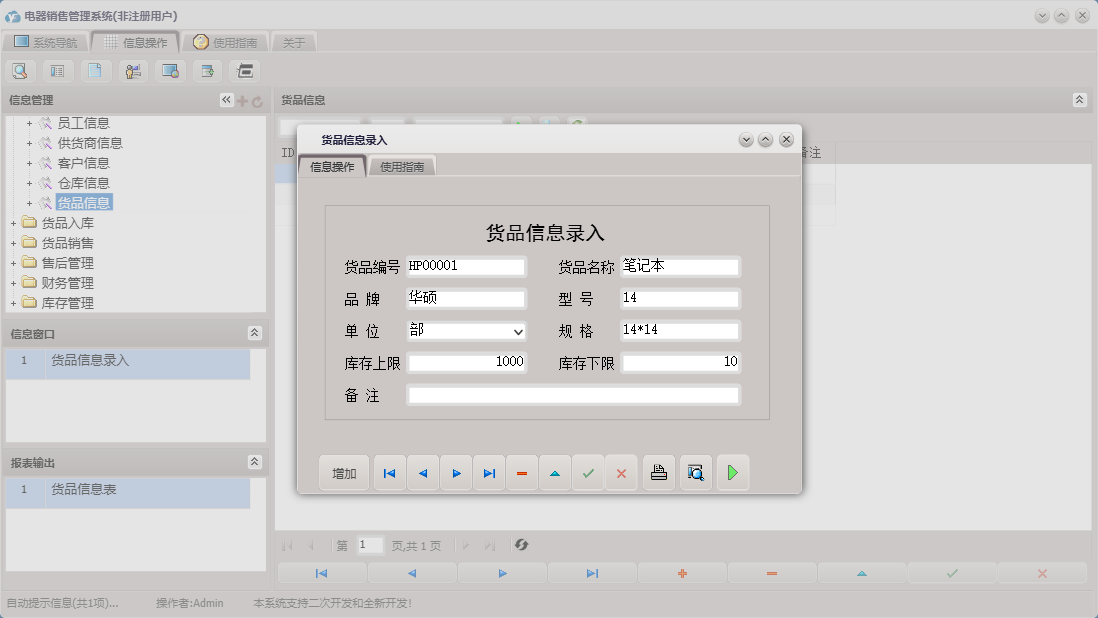Delete the current record with the red minus icon
Screen dimensions: 1098x618
tap(522, 472)
